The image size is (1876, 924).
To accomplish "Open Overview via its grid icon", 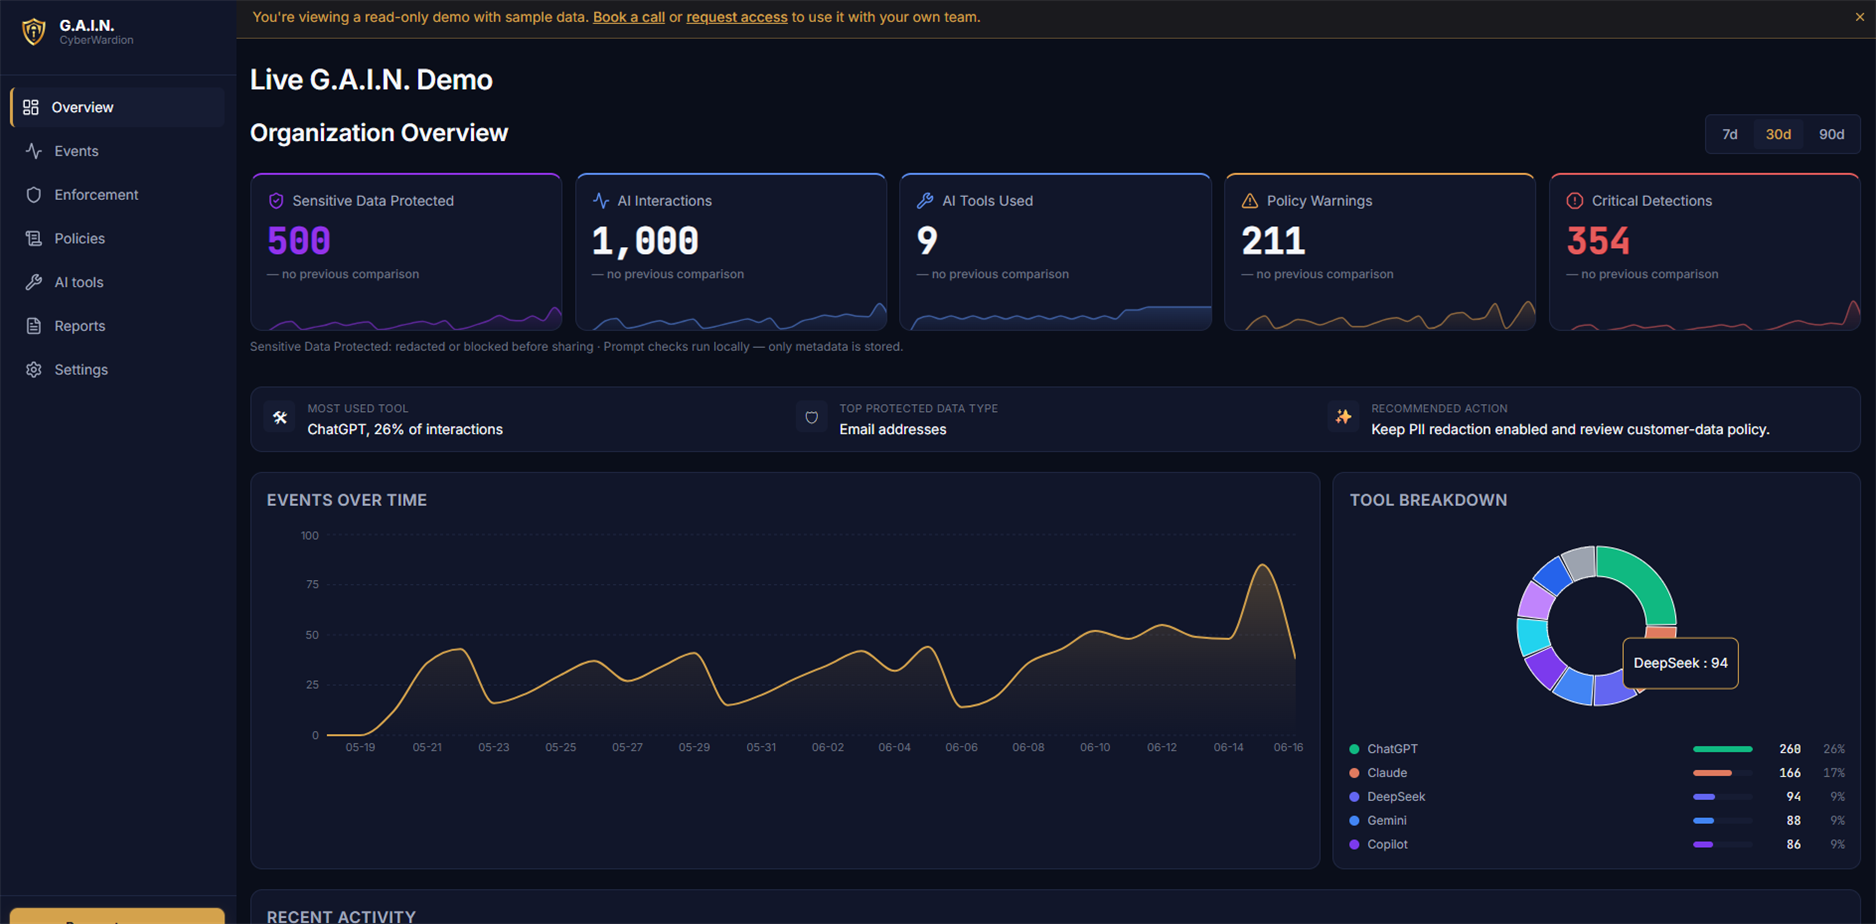I will tap(31, 107).
